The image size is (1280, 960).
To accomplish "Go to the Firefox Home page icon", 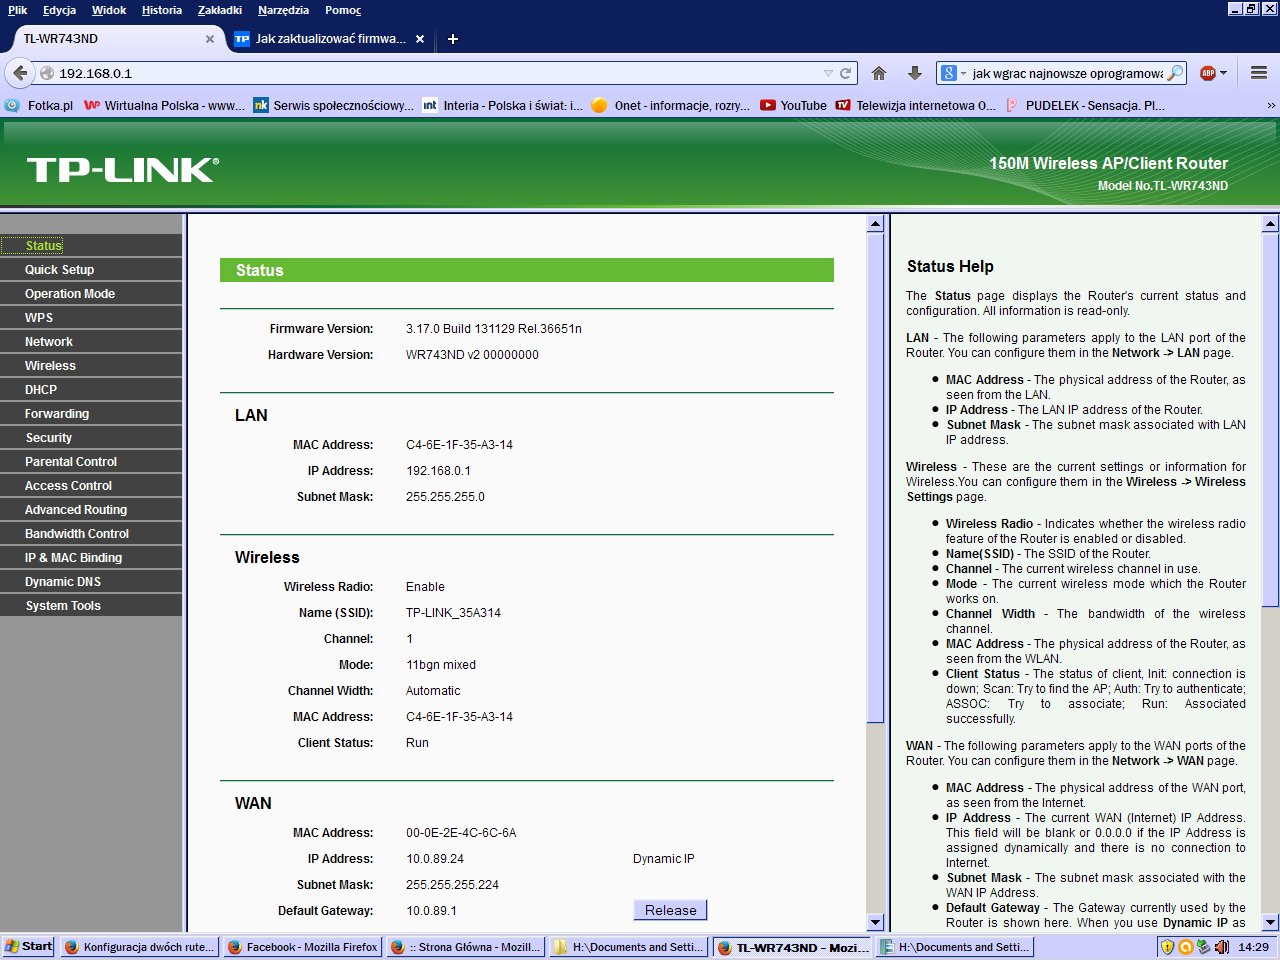I will click(879, 73).
